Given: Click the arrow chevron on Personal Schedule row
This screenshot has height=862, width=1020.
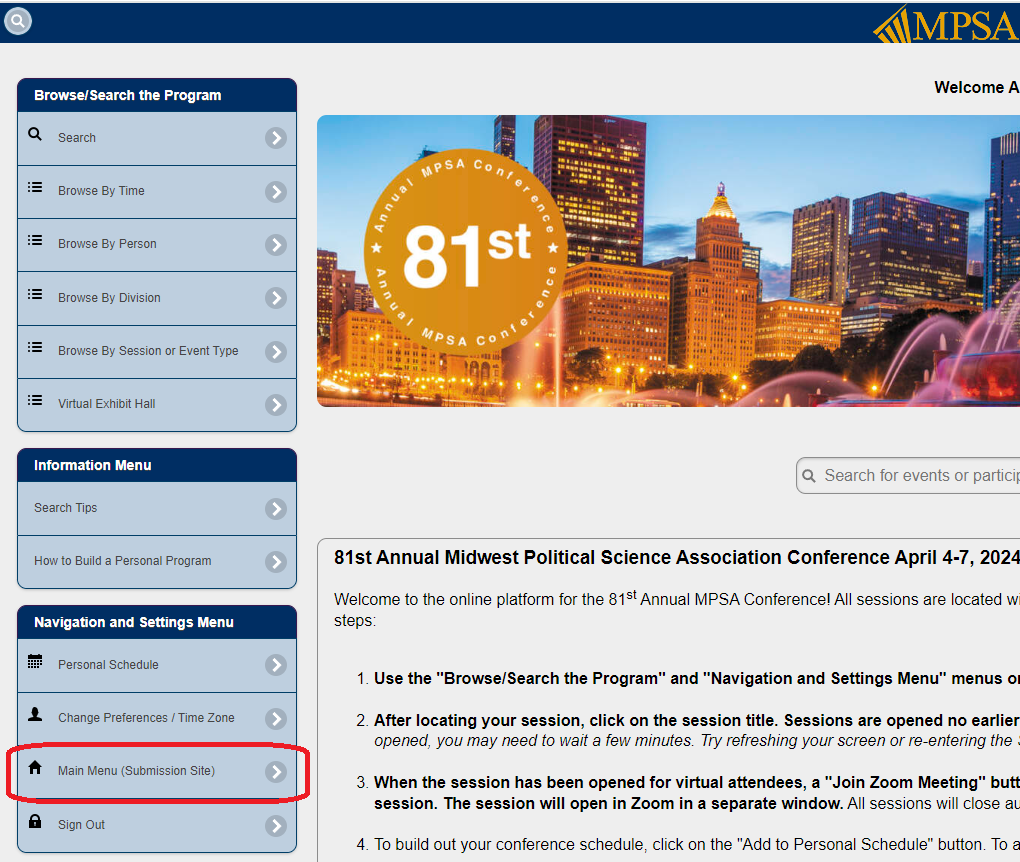Looking at the screenshot, I should (276, 665).
